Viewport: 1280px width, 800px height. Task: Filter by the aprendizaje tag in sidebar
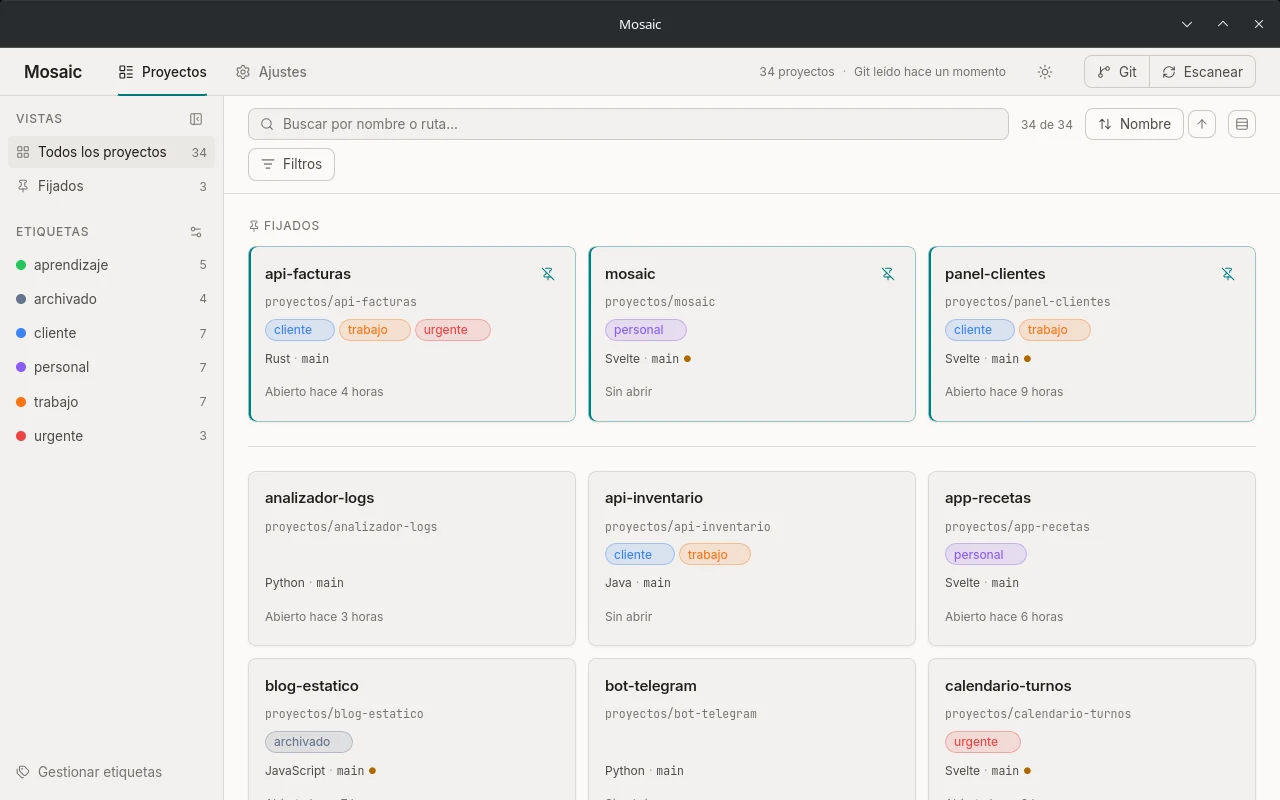tap(112, 265)
